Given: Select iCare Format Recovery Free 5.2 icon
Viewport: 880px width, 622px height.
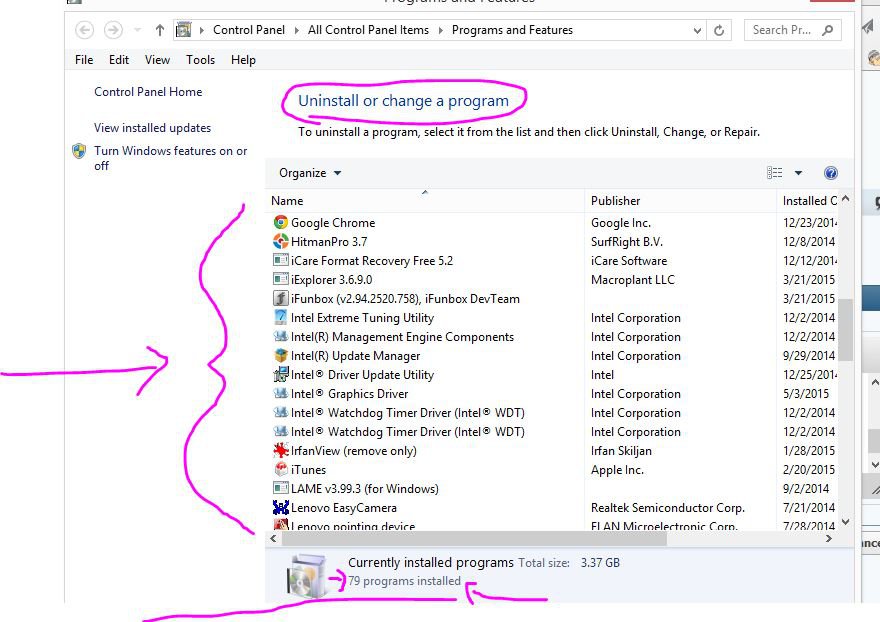Looking at the screenshot, I should click(281, 260).
